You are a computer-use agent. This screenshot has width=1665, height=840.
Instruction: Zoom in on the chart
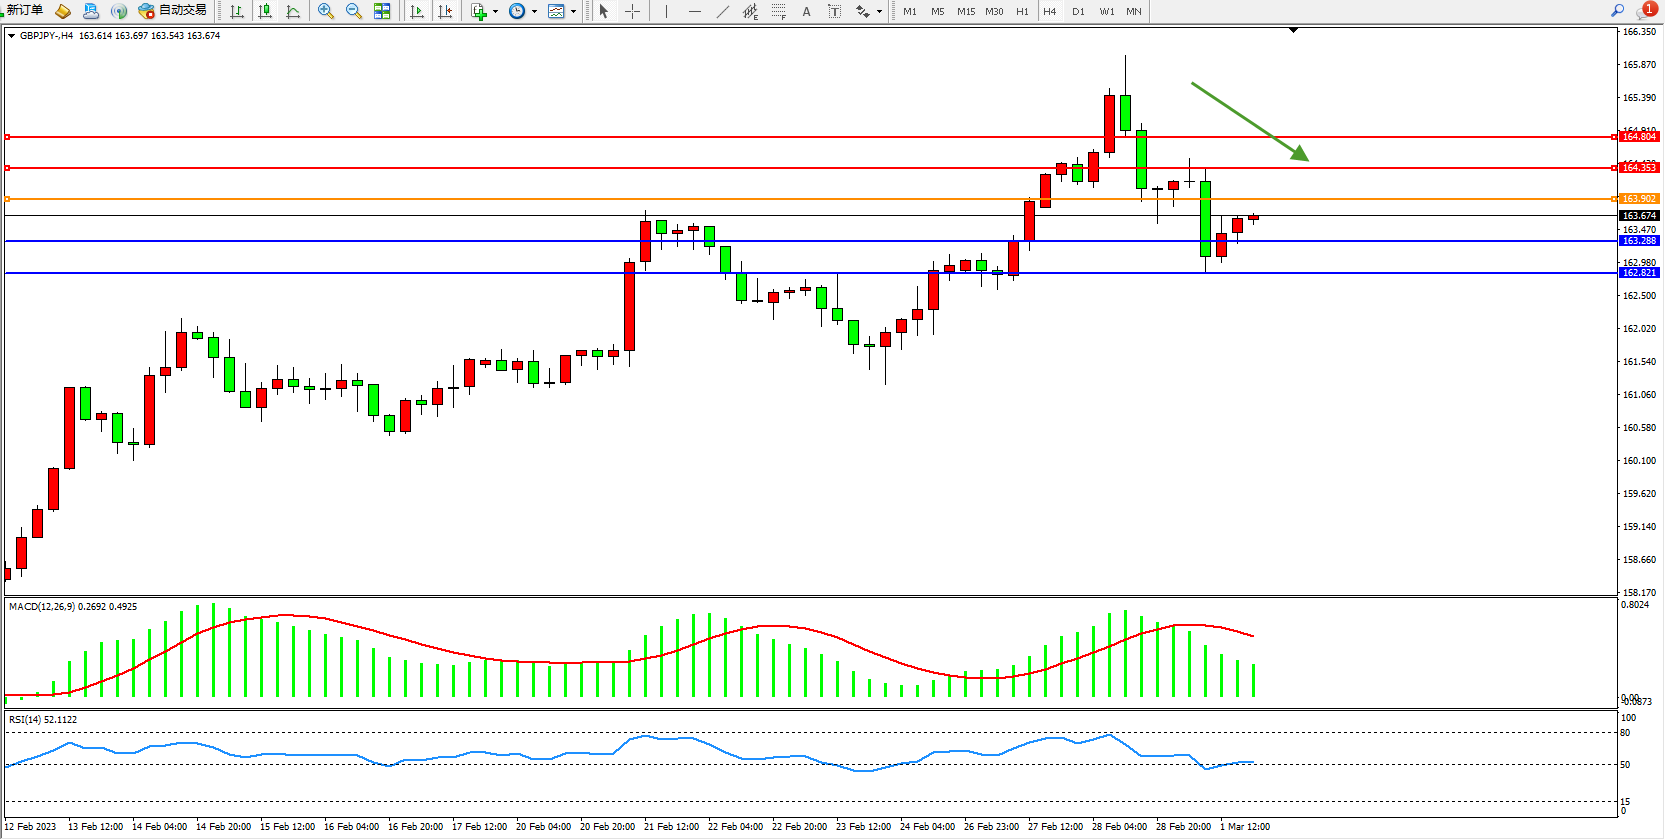(326, 11)
